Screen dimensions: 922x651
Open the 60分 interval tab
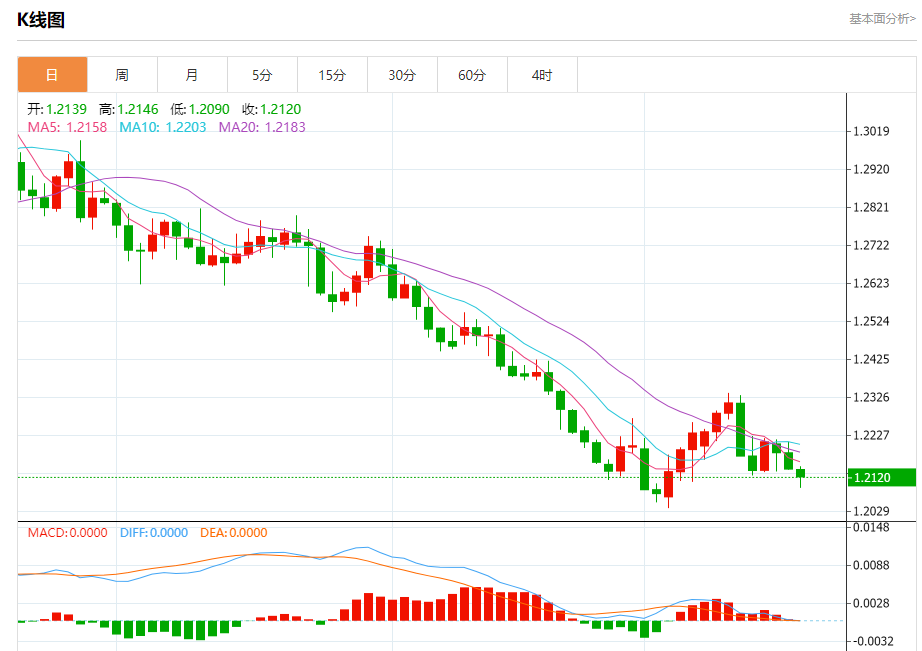[472, 75]
